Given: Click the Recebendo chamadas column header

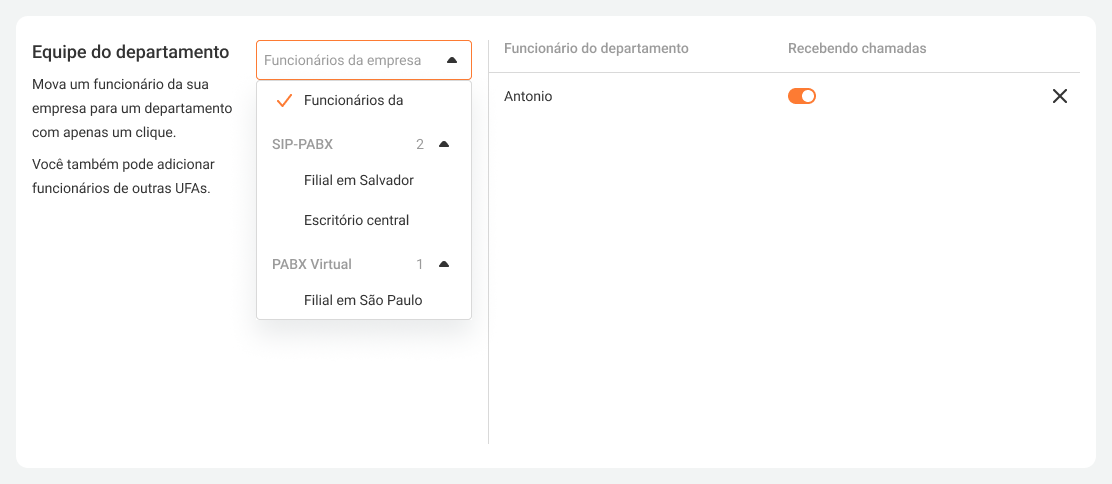Looking at the screenshot, I should click(x=857, y=48).
